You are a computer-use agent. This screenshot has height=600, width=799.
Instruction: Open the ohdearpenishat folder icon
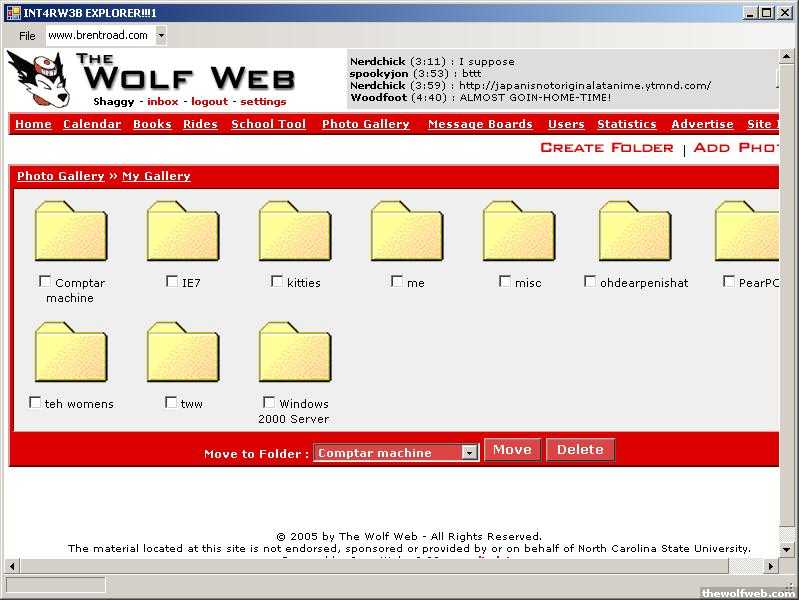634,232
